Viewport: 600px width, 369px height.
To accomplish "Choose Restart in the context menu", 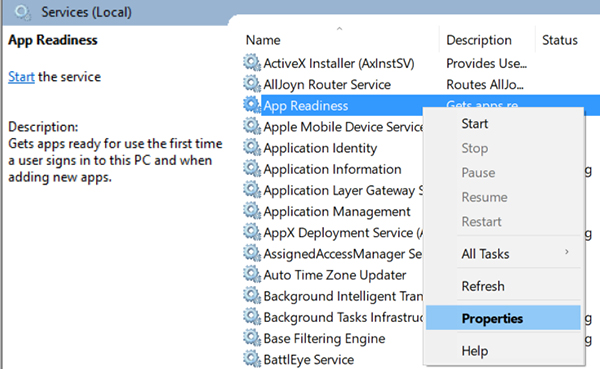I will 503,222.
